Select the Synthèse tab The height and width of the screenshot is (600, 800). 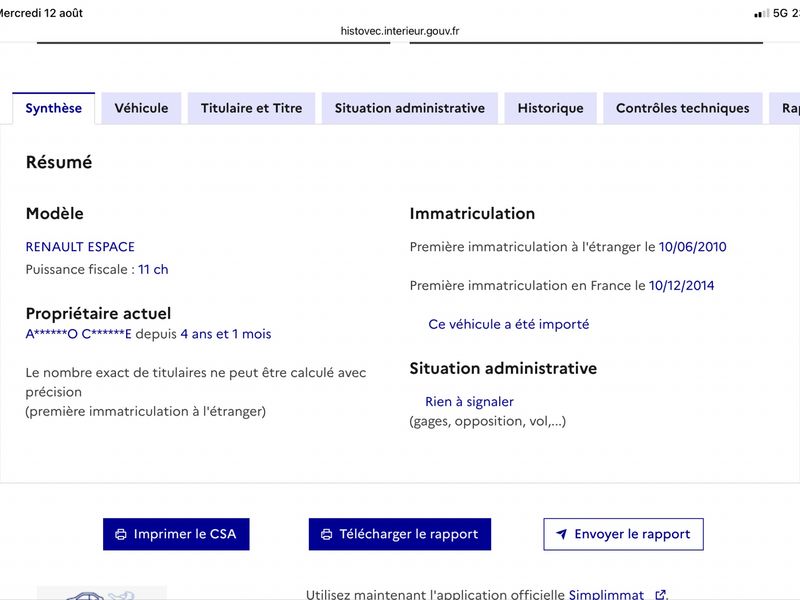point(54,108)
